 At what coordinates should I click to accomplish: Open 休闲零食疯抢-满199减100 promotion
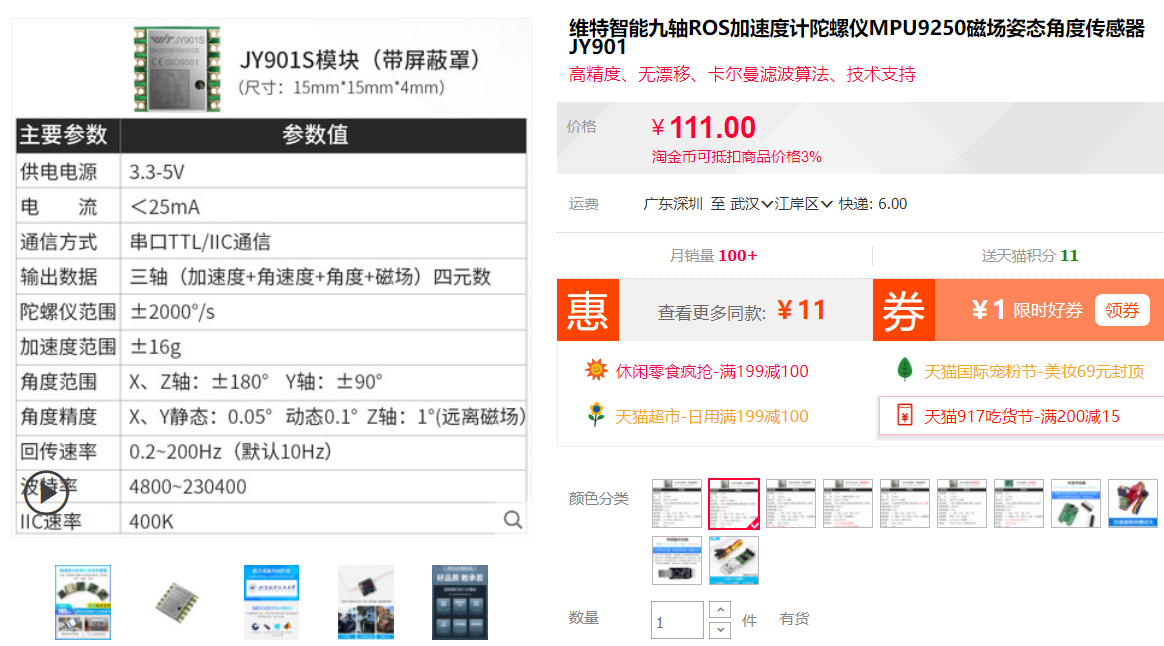pyautogui.click(x=712, y=371)
